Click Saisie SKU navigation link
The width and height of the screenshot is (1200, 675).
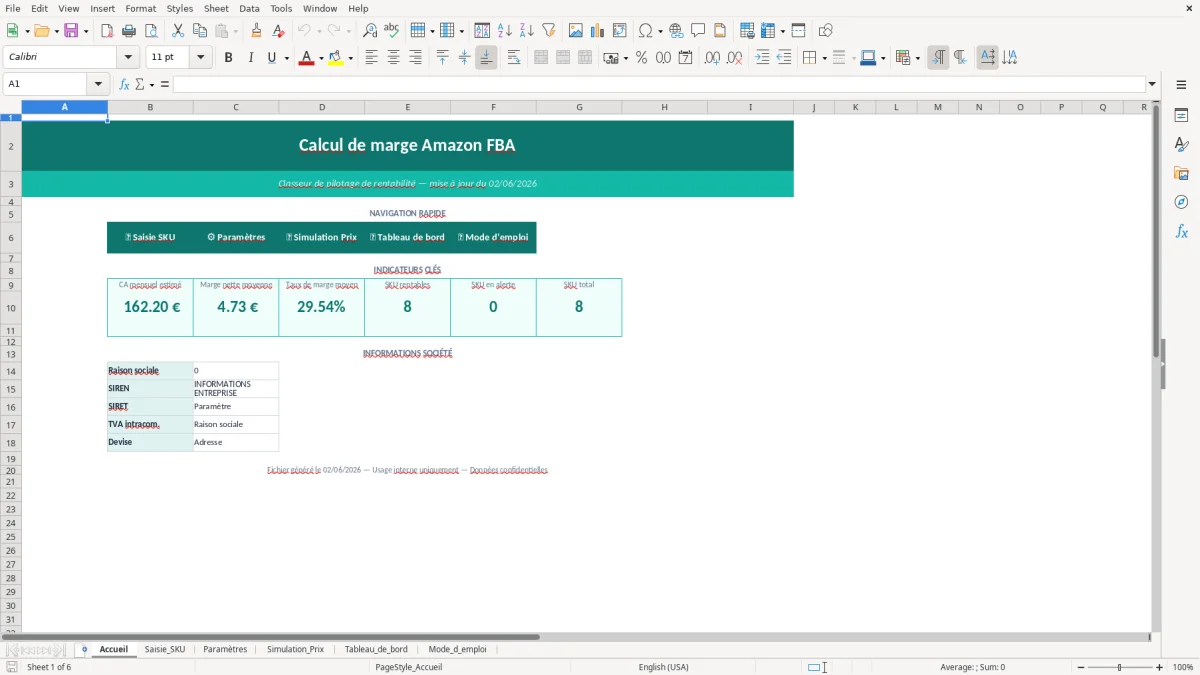(x=150, y=237)
